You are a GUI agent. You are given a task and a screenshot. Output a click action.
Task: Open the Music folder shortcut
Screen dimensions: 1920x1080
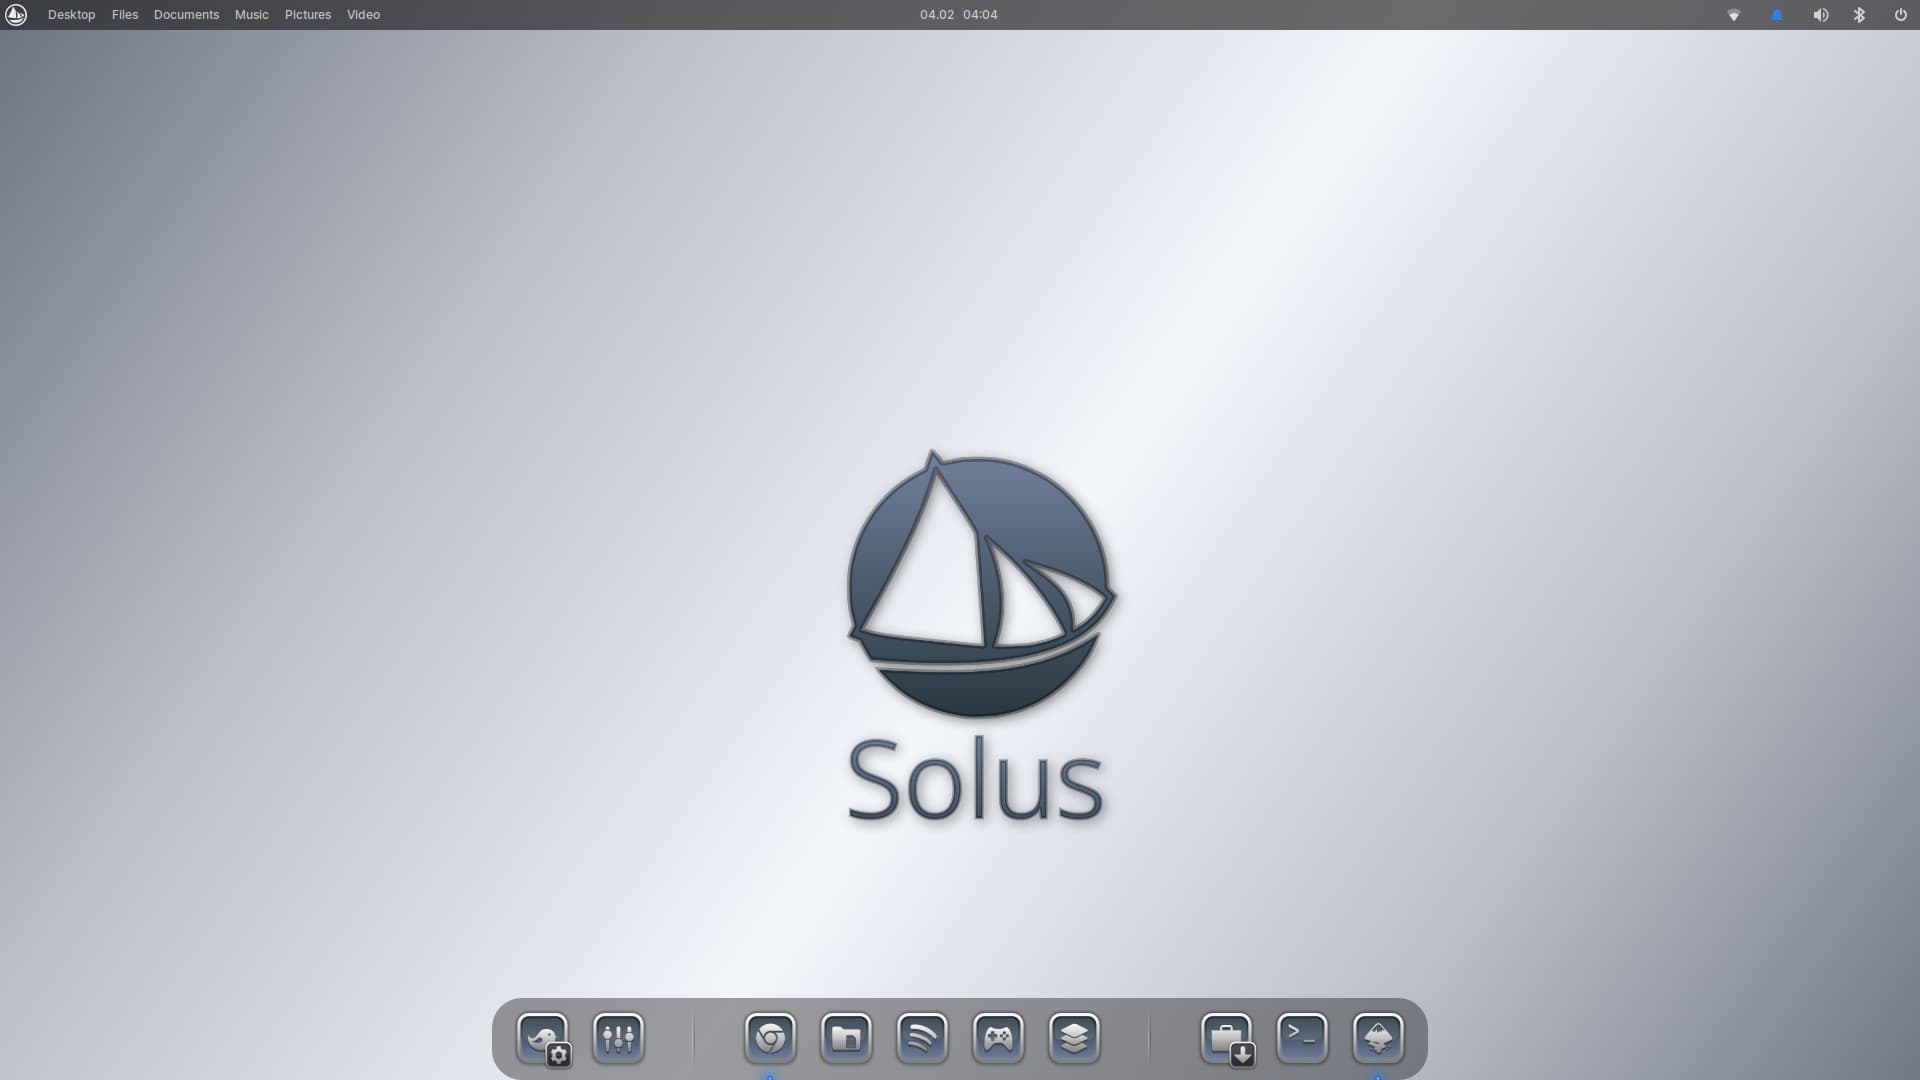251,15
